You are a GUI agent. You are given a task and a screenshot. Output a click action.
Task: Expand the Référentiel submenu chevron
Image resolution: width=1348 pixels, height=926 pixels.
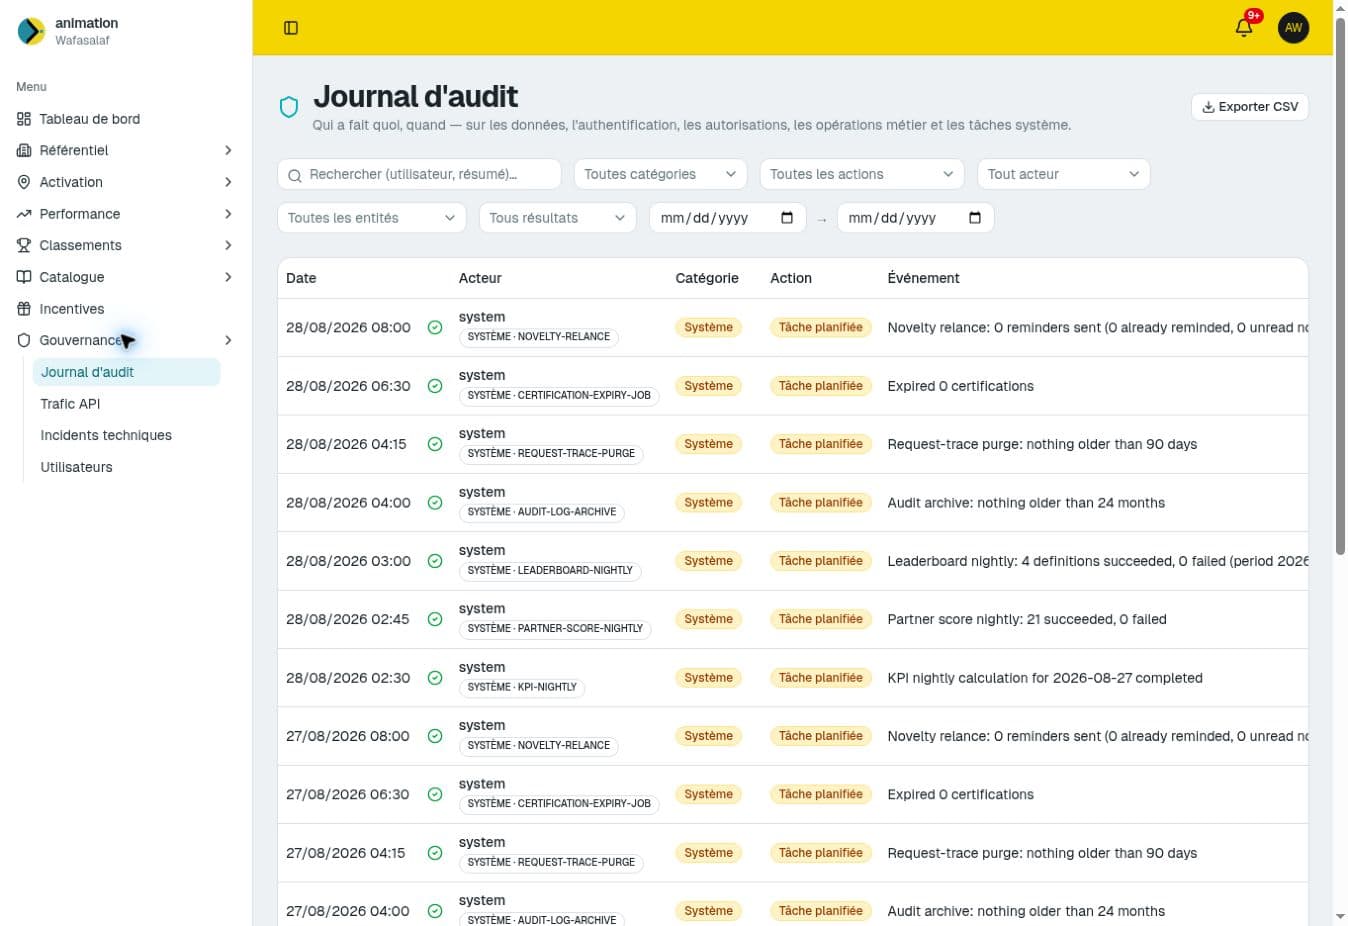(228, 150)
